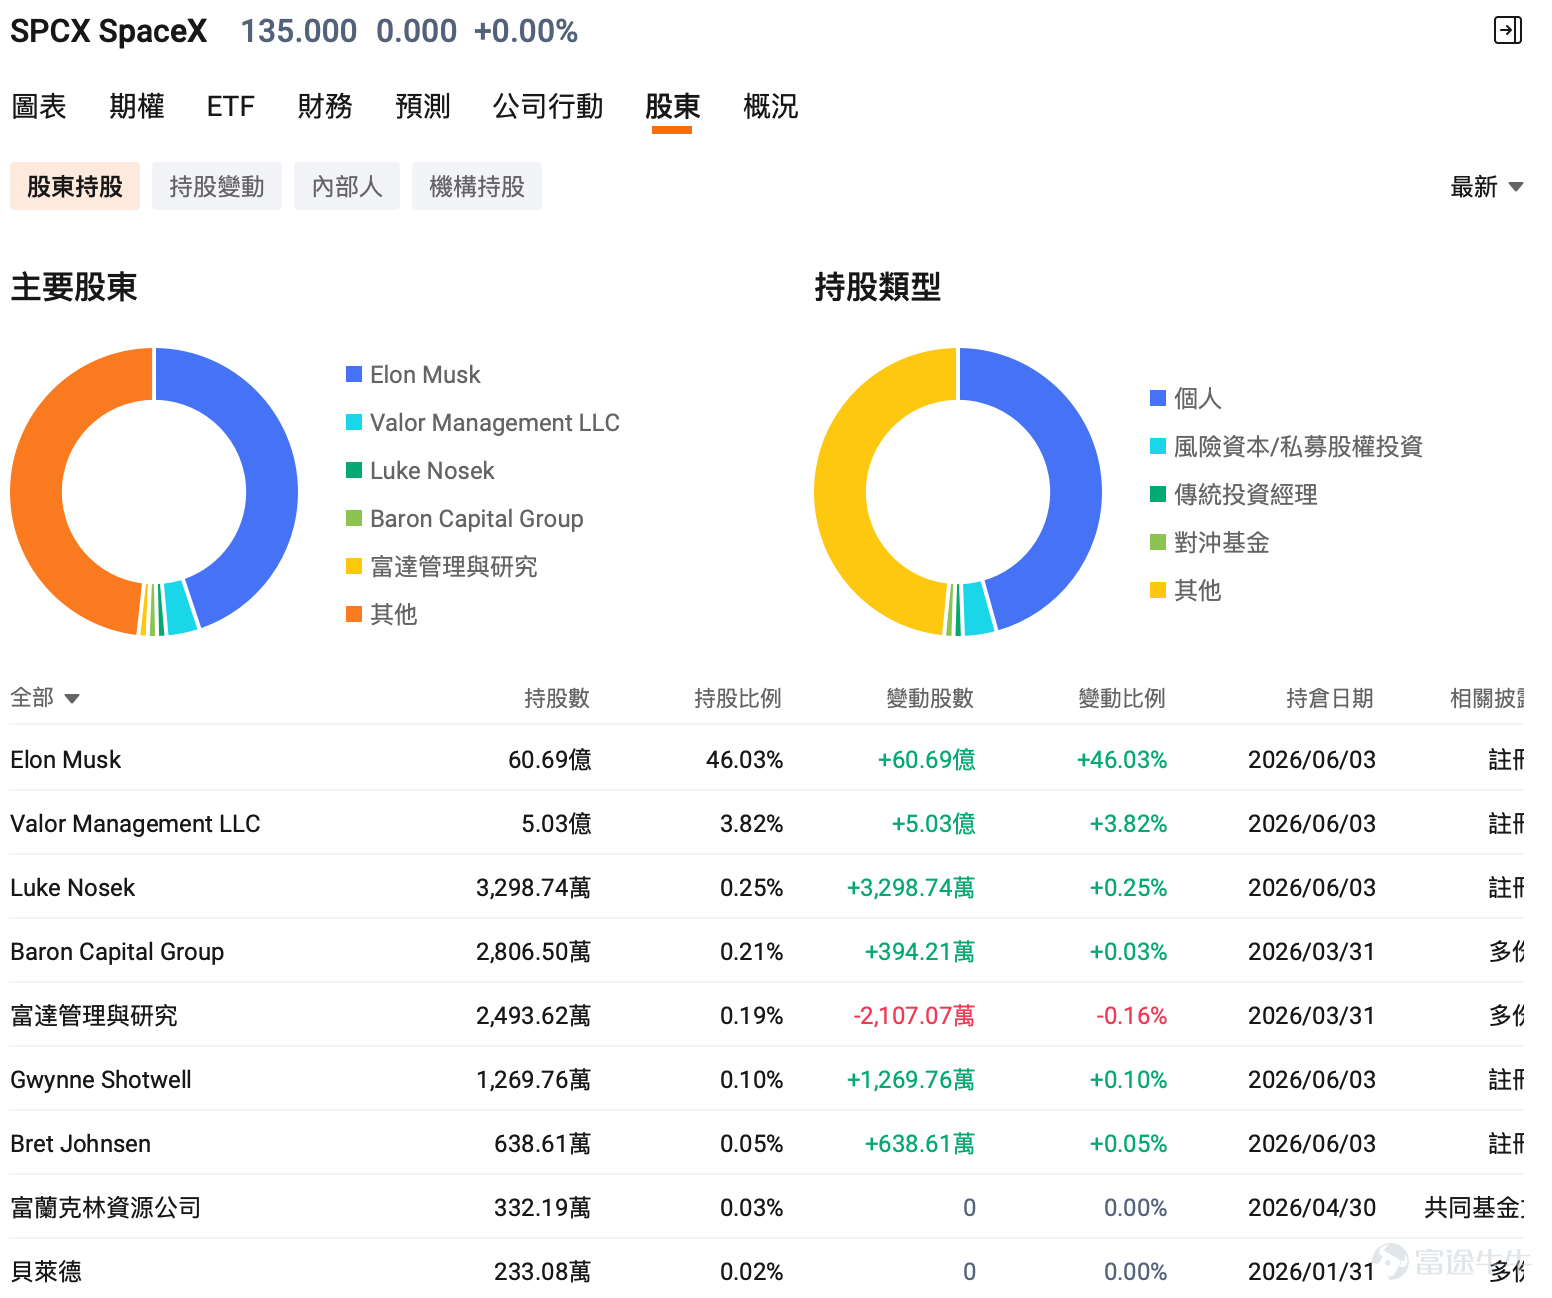Viewport: 1552px width, 1298px height.
Task: View the 機構持股 section
Action: click(x=477, y=186)
